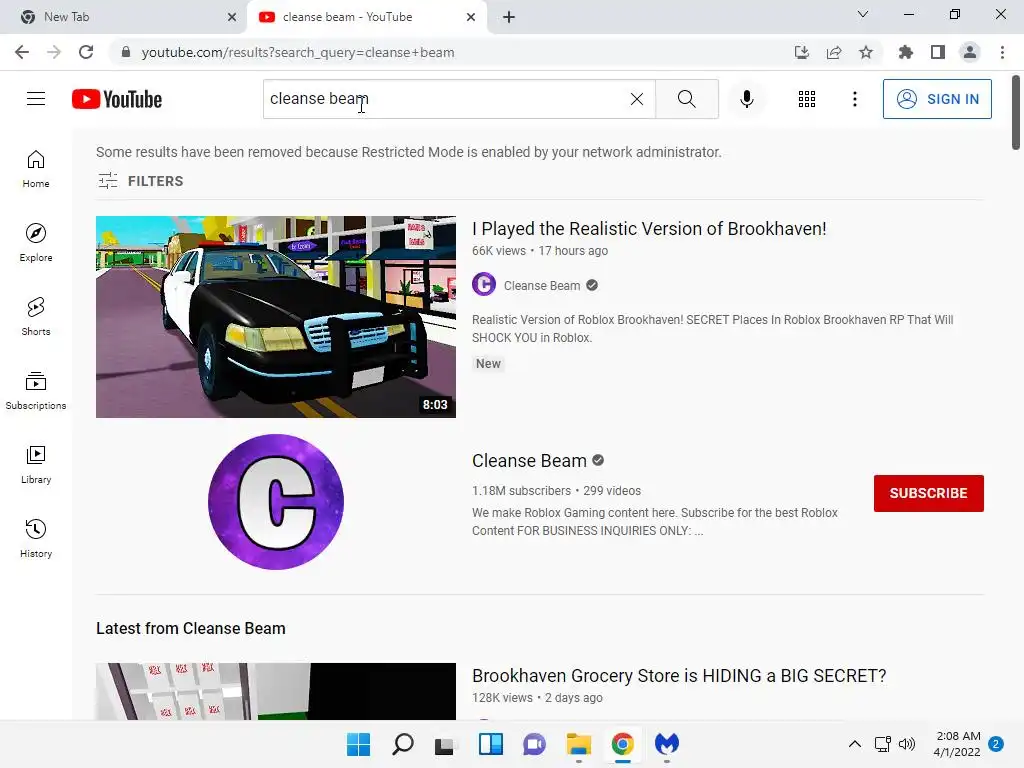1024x768 pixels.
Task: Go back with the browser back arrow
Action: pos(22,52)
